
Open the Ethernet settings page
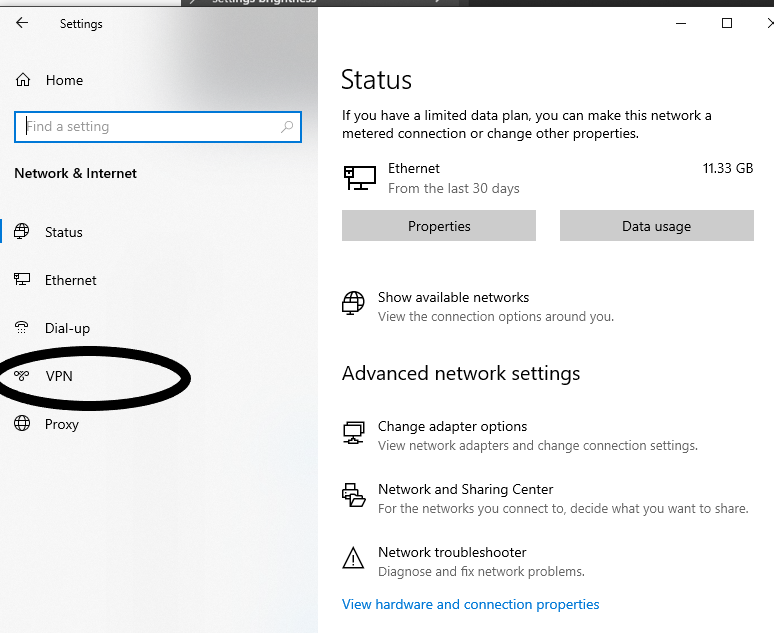pos(70,280)
